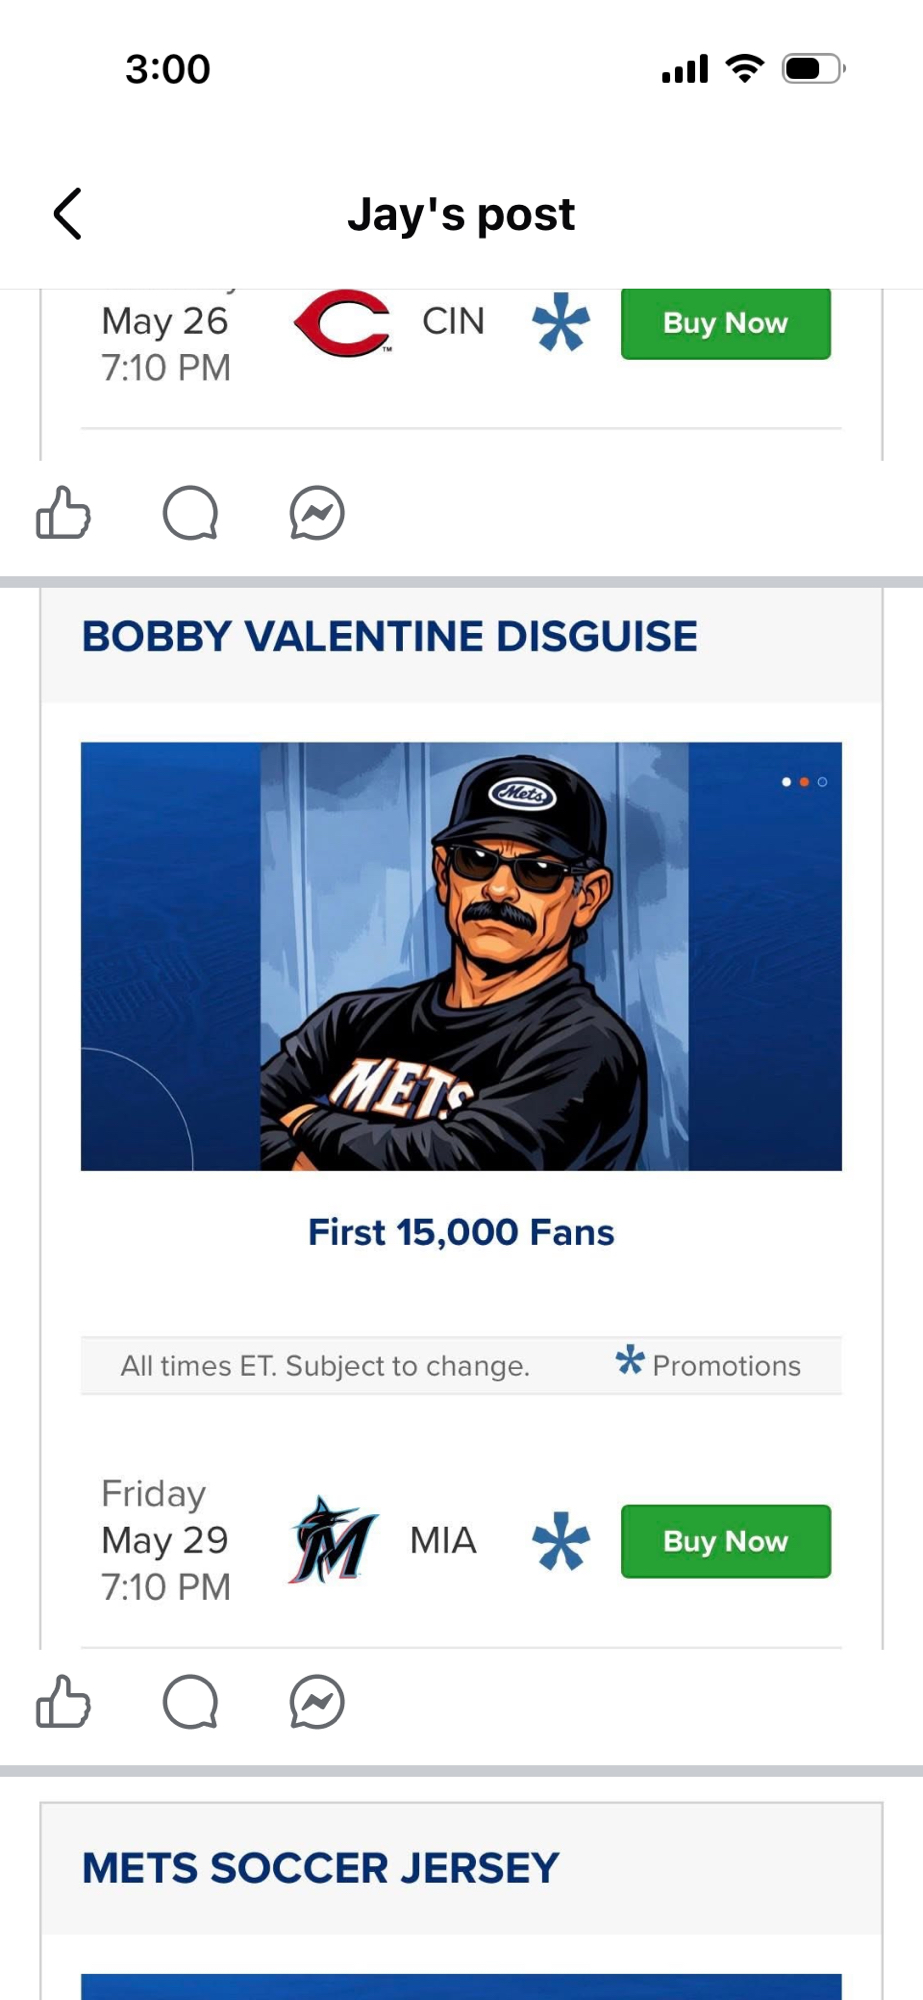Tap the Miami Marlins logo
Viewport: 923px width, 2000px height.
[333, 1541]
